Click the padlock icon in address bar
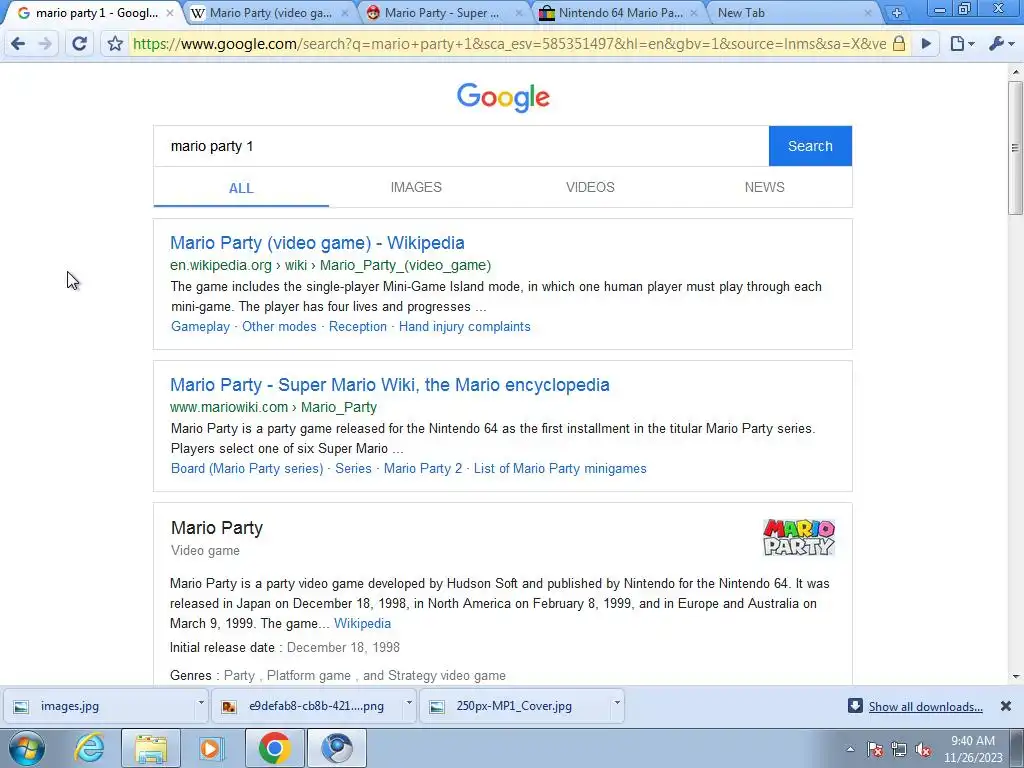This screenshot has height=768, width=1024. [899, 44]
